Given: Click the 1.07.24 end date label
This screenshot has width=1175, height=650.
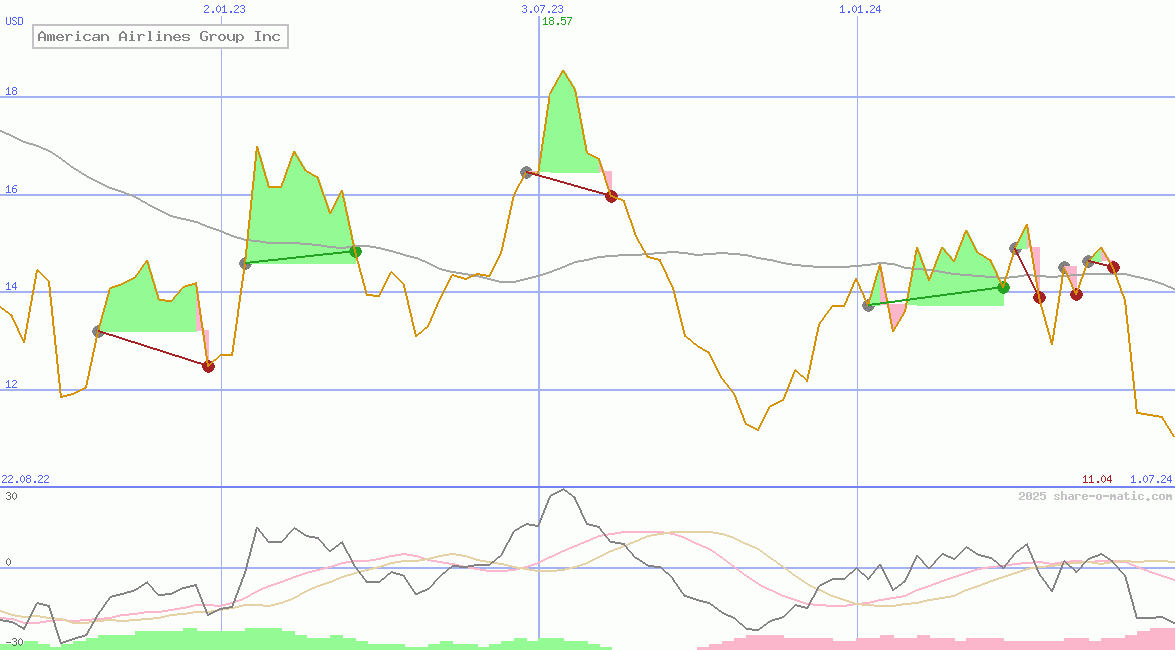Looking at the screenshot, I should [1151, 479].
